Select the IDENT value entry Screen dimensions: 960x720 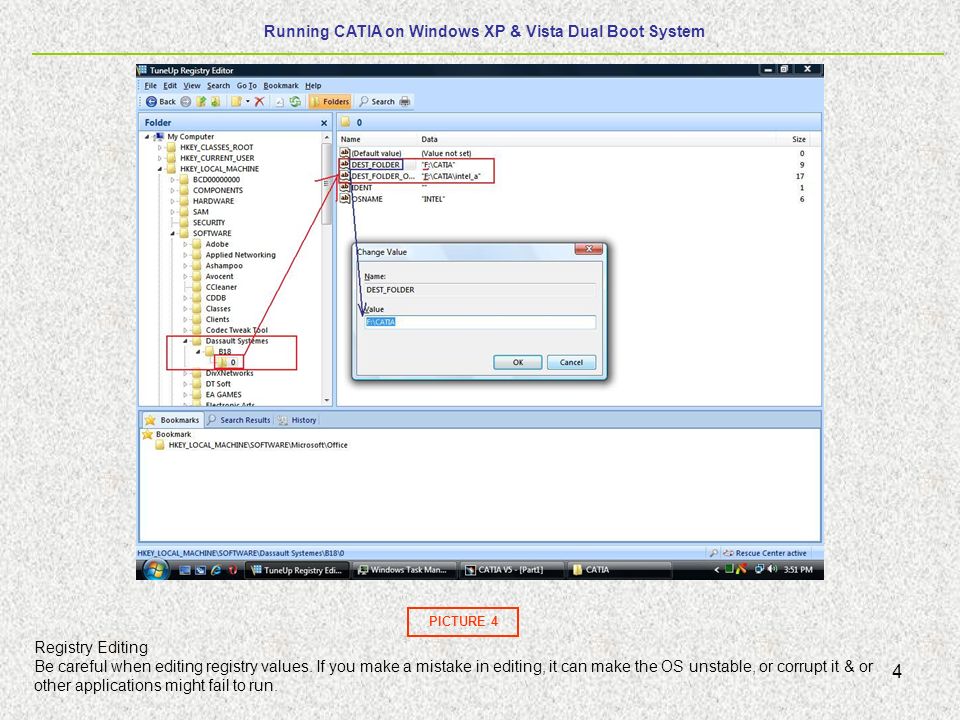tap(361, 188)
